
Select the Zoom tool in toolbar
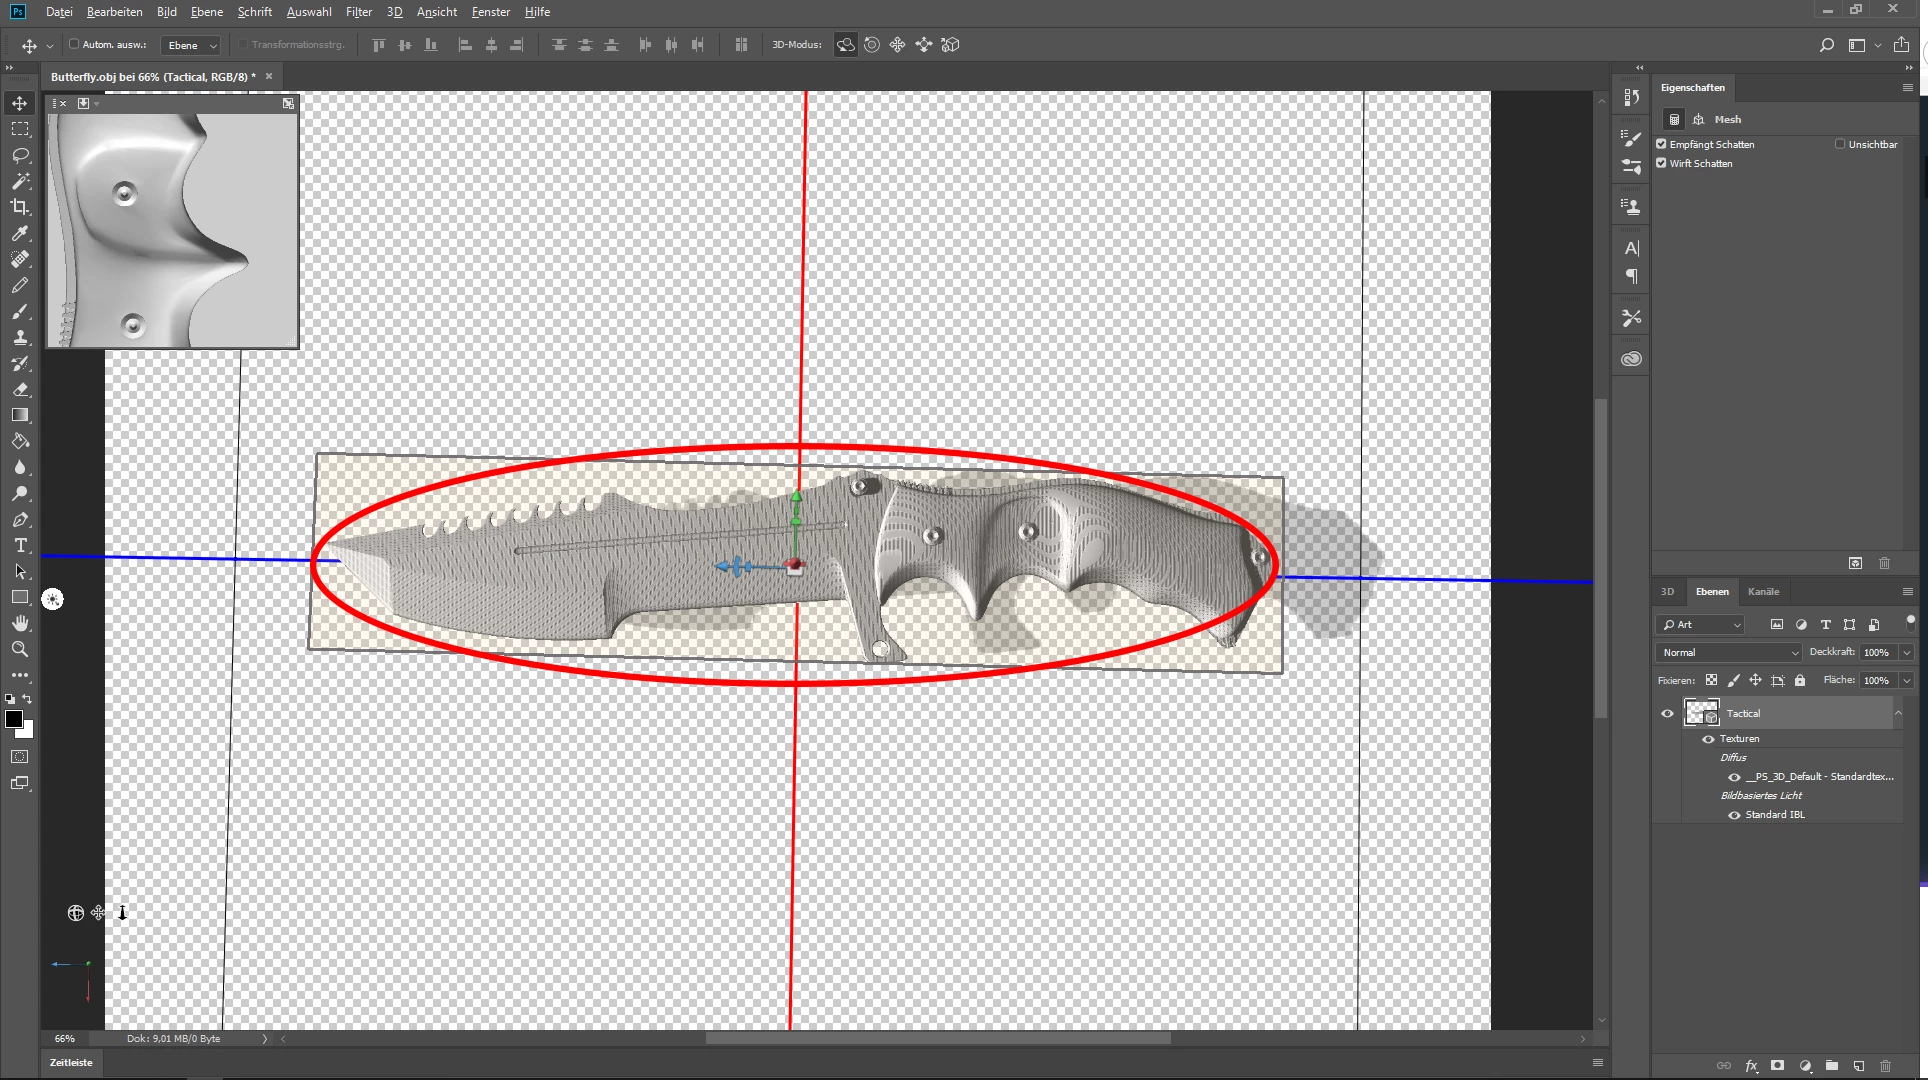pyautogui.click(x=20, y=649)
